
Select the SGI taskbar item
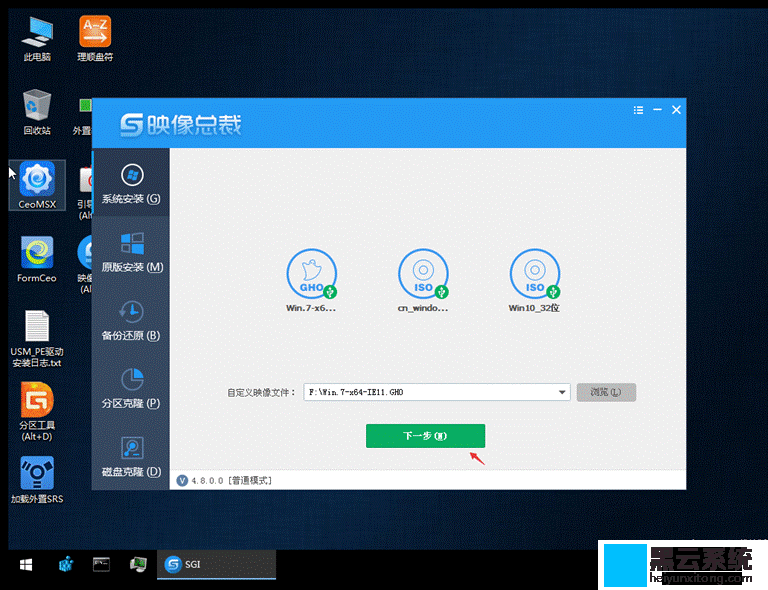[x=215, y=565]
